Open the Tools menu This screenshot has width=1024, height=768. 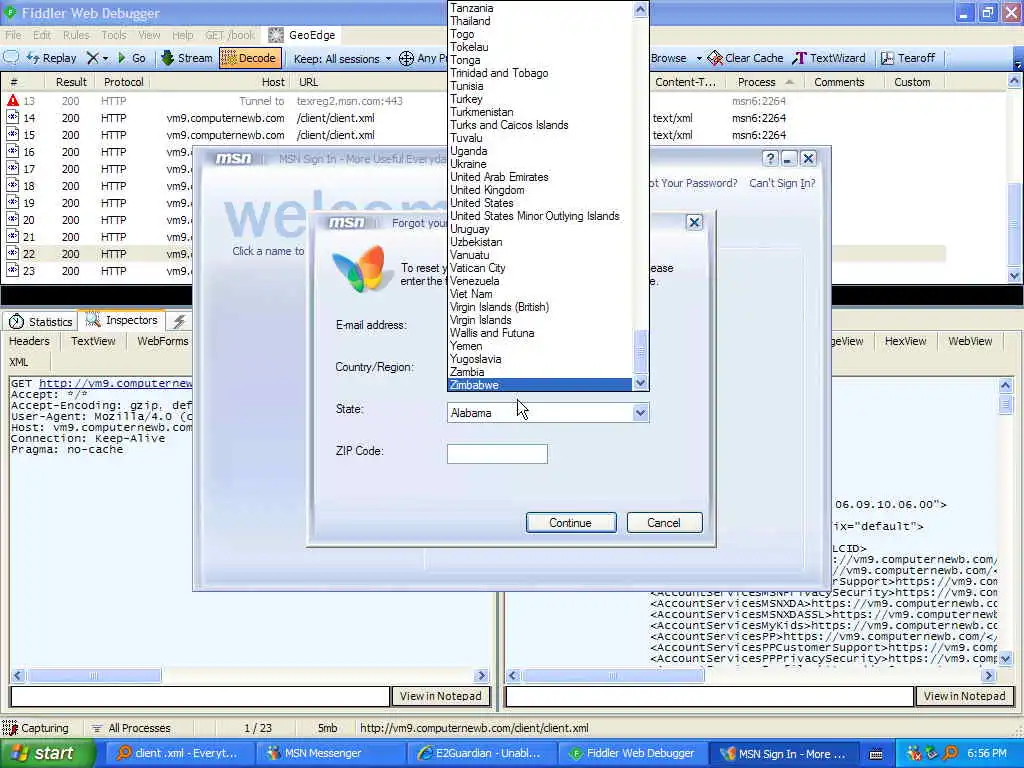click(114, 35)
